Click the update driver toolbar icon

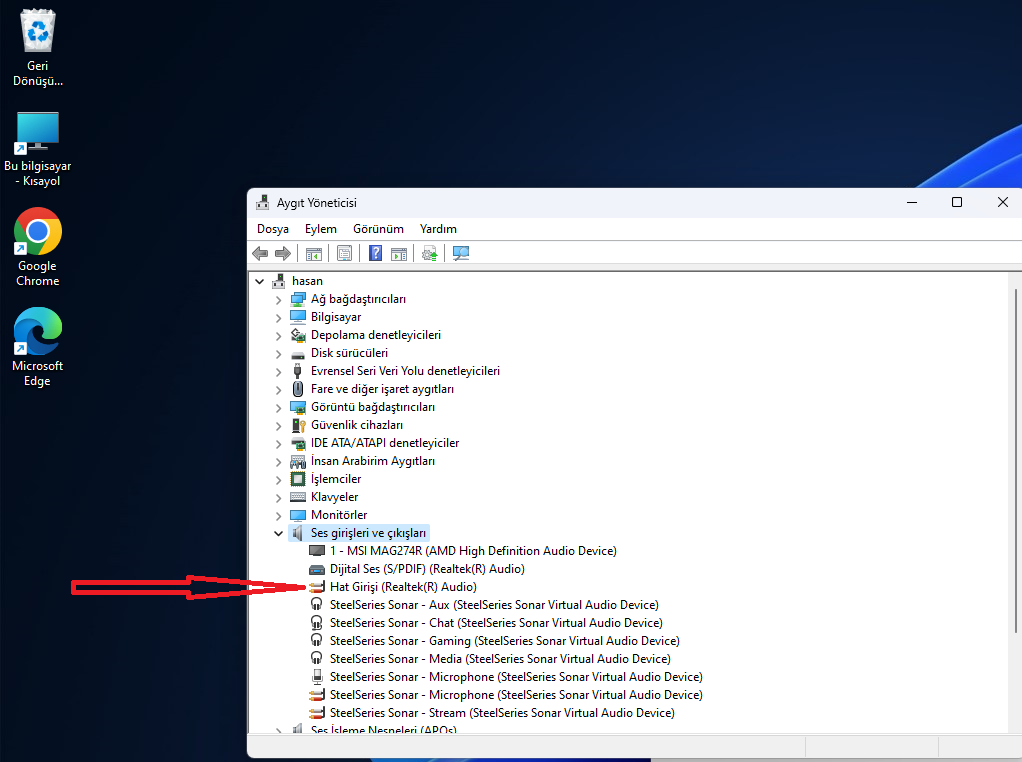coord(429,254)
